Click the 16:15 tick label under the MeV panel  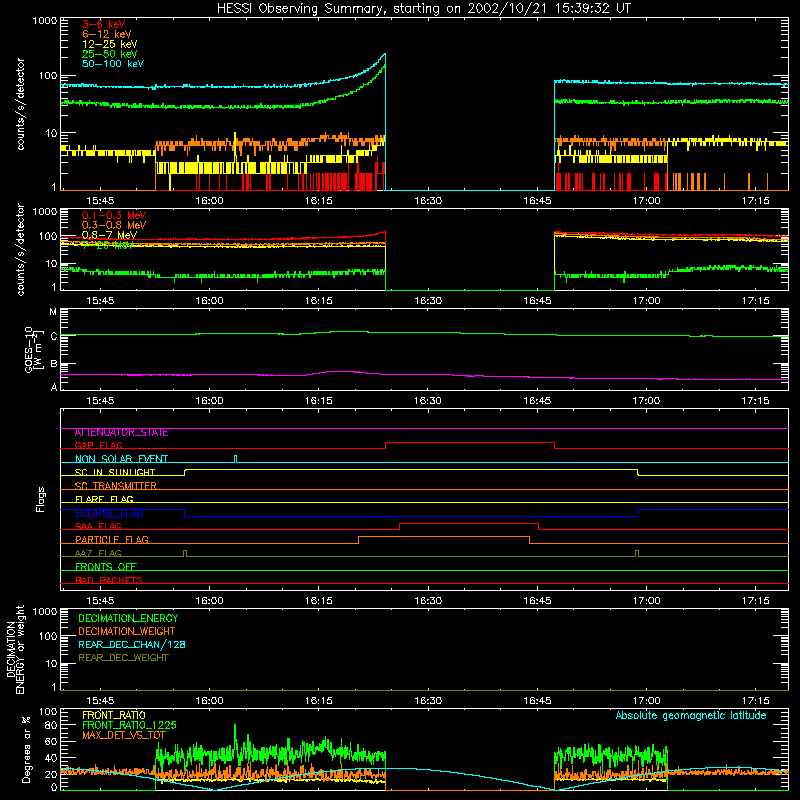[x=319, y=301]
